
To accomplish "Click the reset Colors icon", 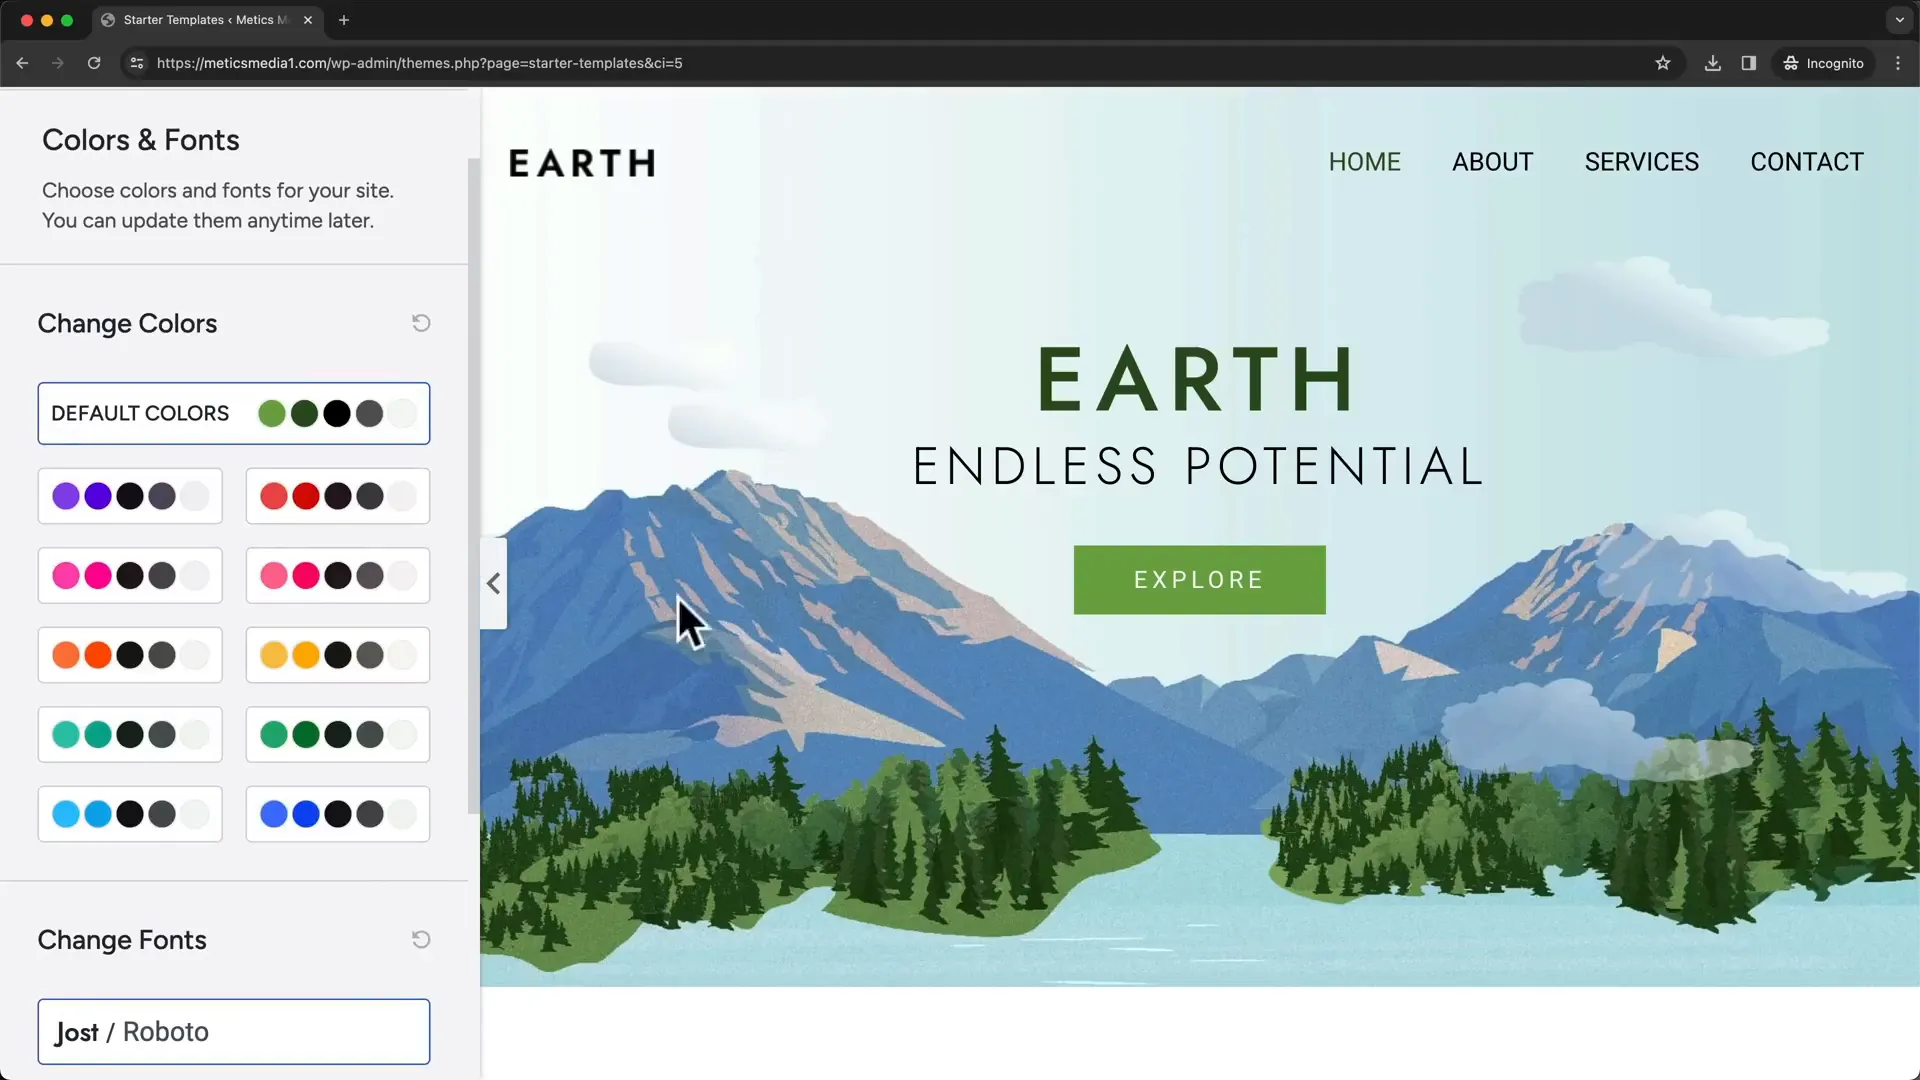I will pos(421,323).
